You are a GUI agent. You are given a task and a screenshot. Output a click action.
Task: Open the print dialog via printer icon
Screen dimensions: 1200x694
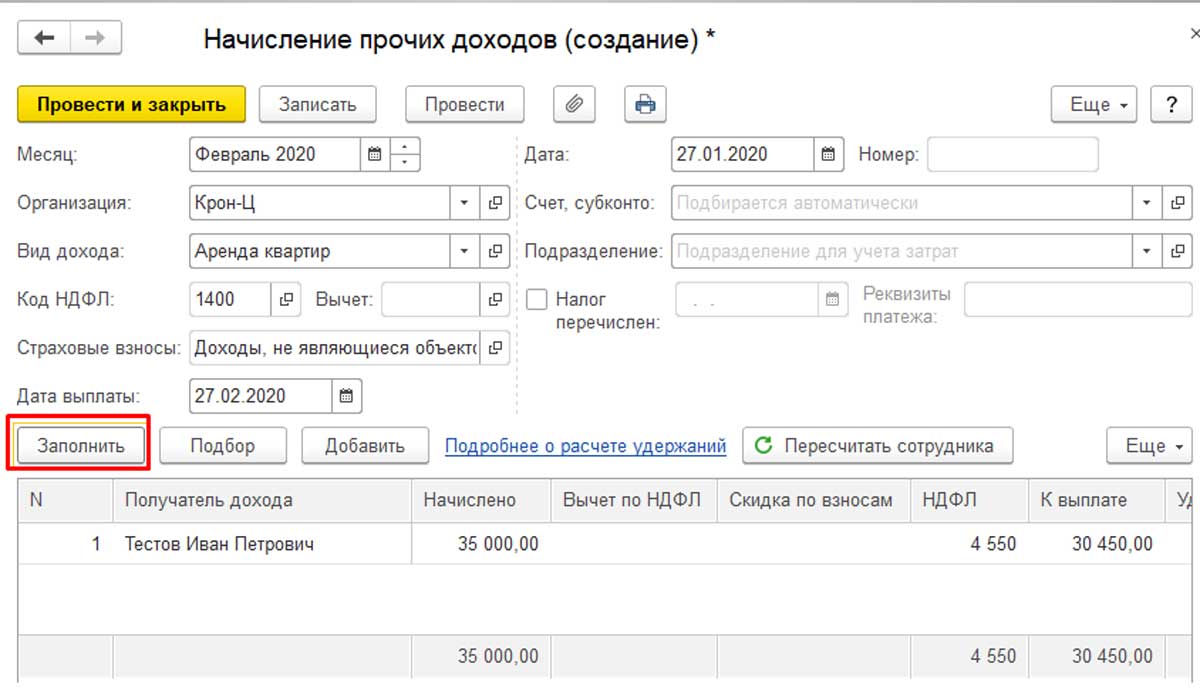pyautogui.click(x=644, y=104)
